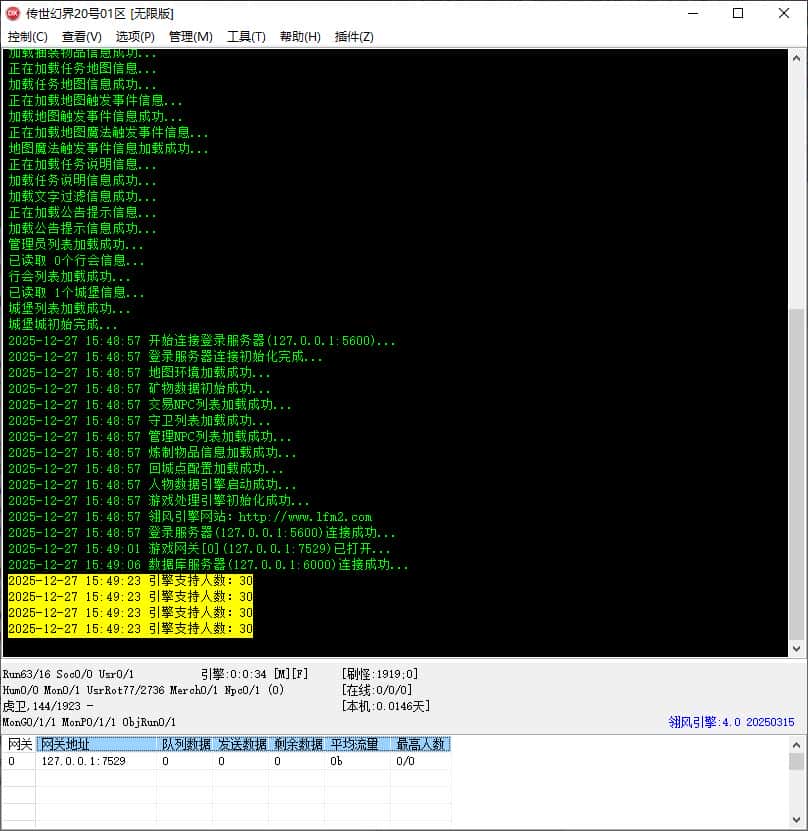This screenshot has height=831, width=808.
Task: Click the 剩余数据 column header
Action: (297, 744)
